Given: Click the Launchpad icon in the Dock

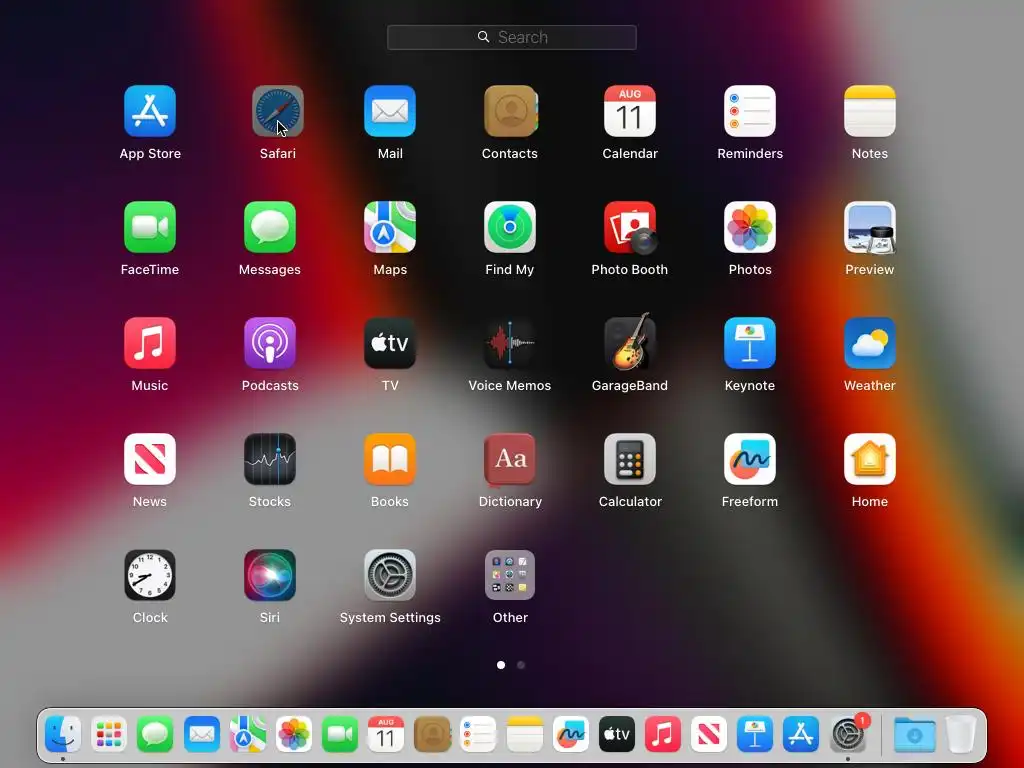Looking at the screenshot, I should [x=108, y=735].
